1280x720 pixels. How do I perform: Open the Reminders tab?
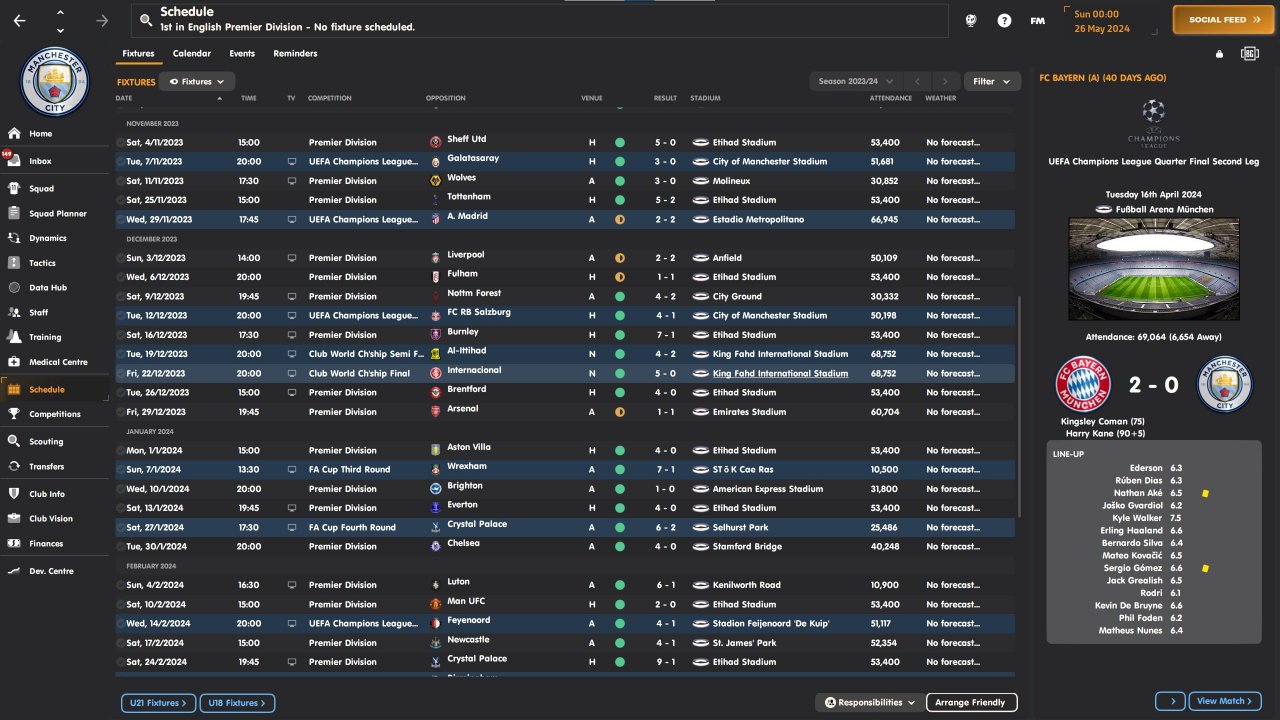click(295, 54)
